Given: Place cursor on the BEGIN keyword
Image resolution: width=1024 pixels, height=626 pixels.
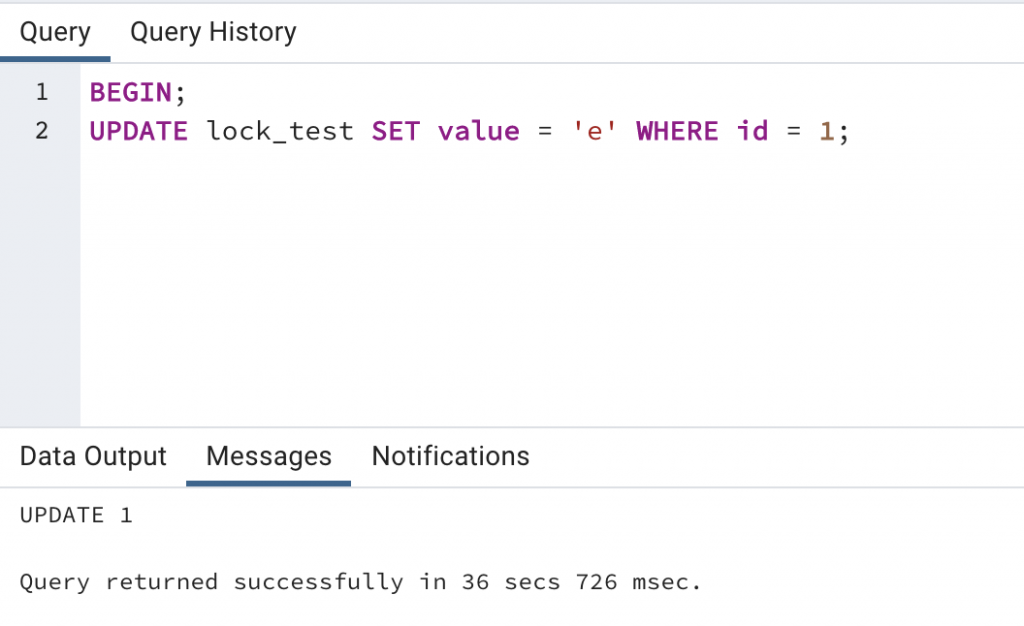Looking at the screenshot, I should pos(131,93).
